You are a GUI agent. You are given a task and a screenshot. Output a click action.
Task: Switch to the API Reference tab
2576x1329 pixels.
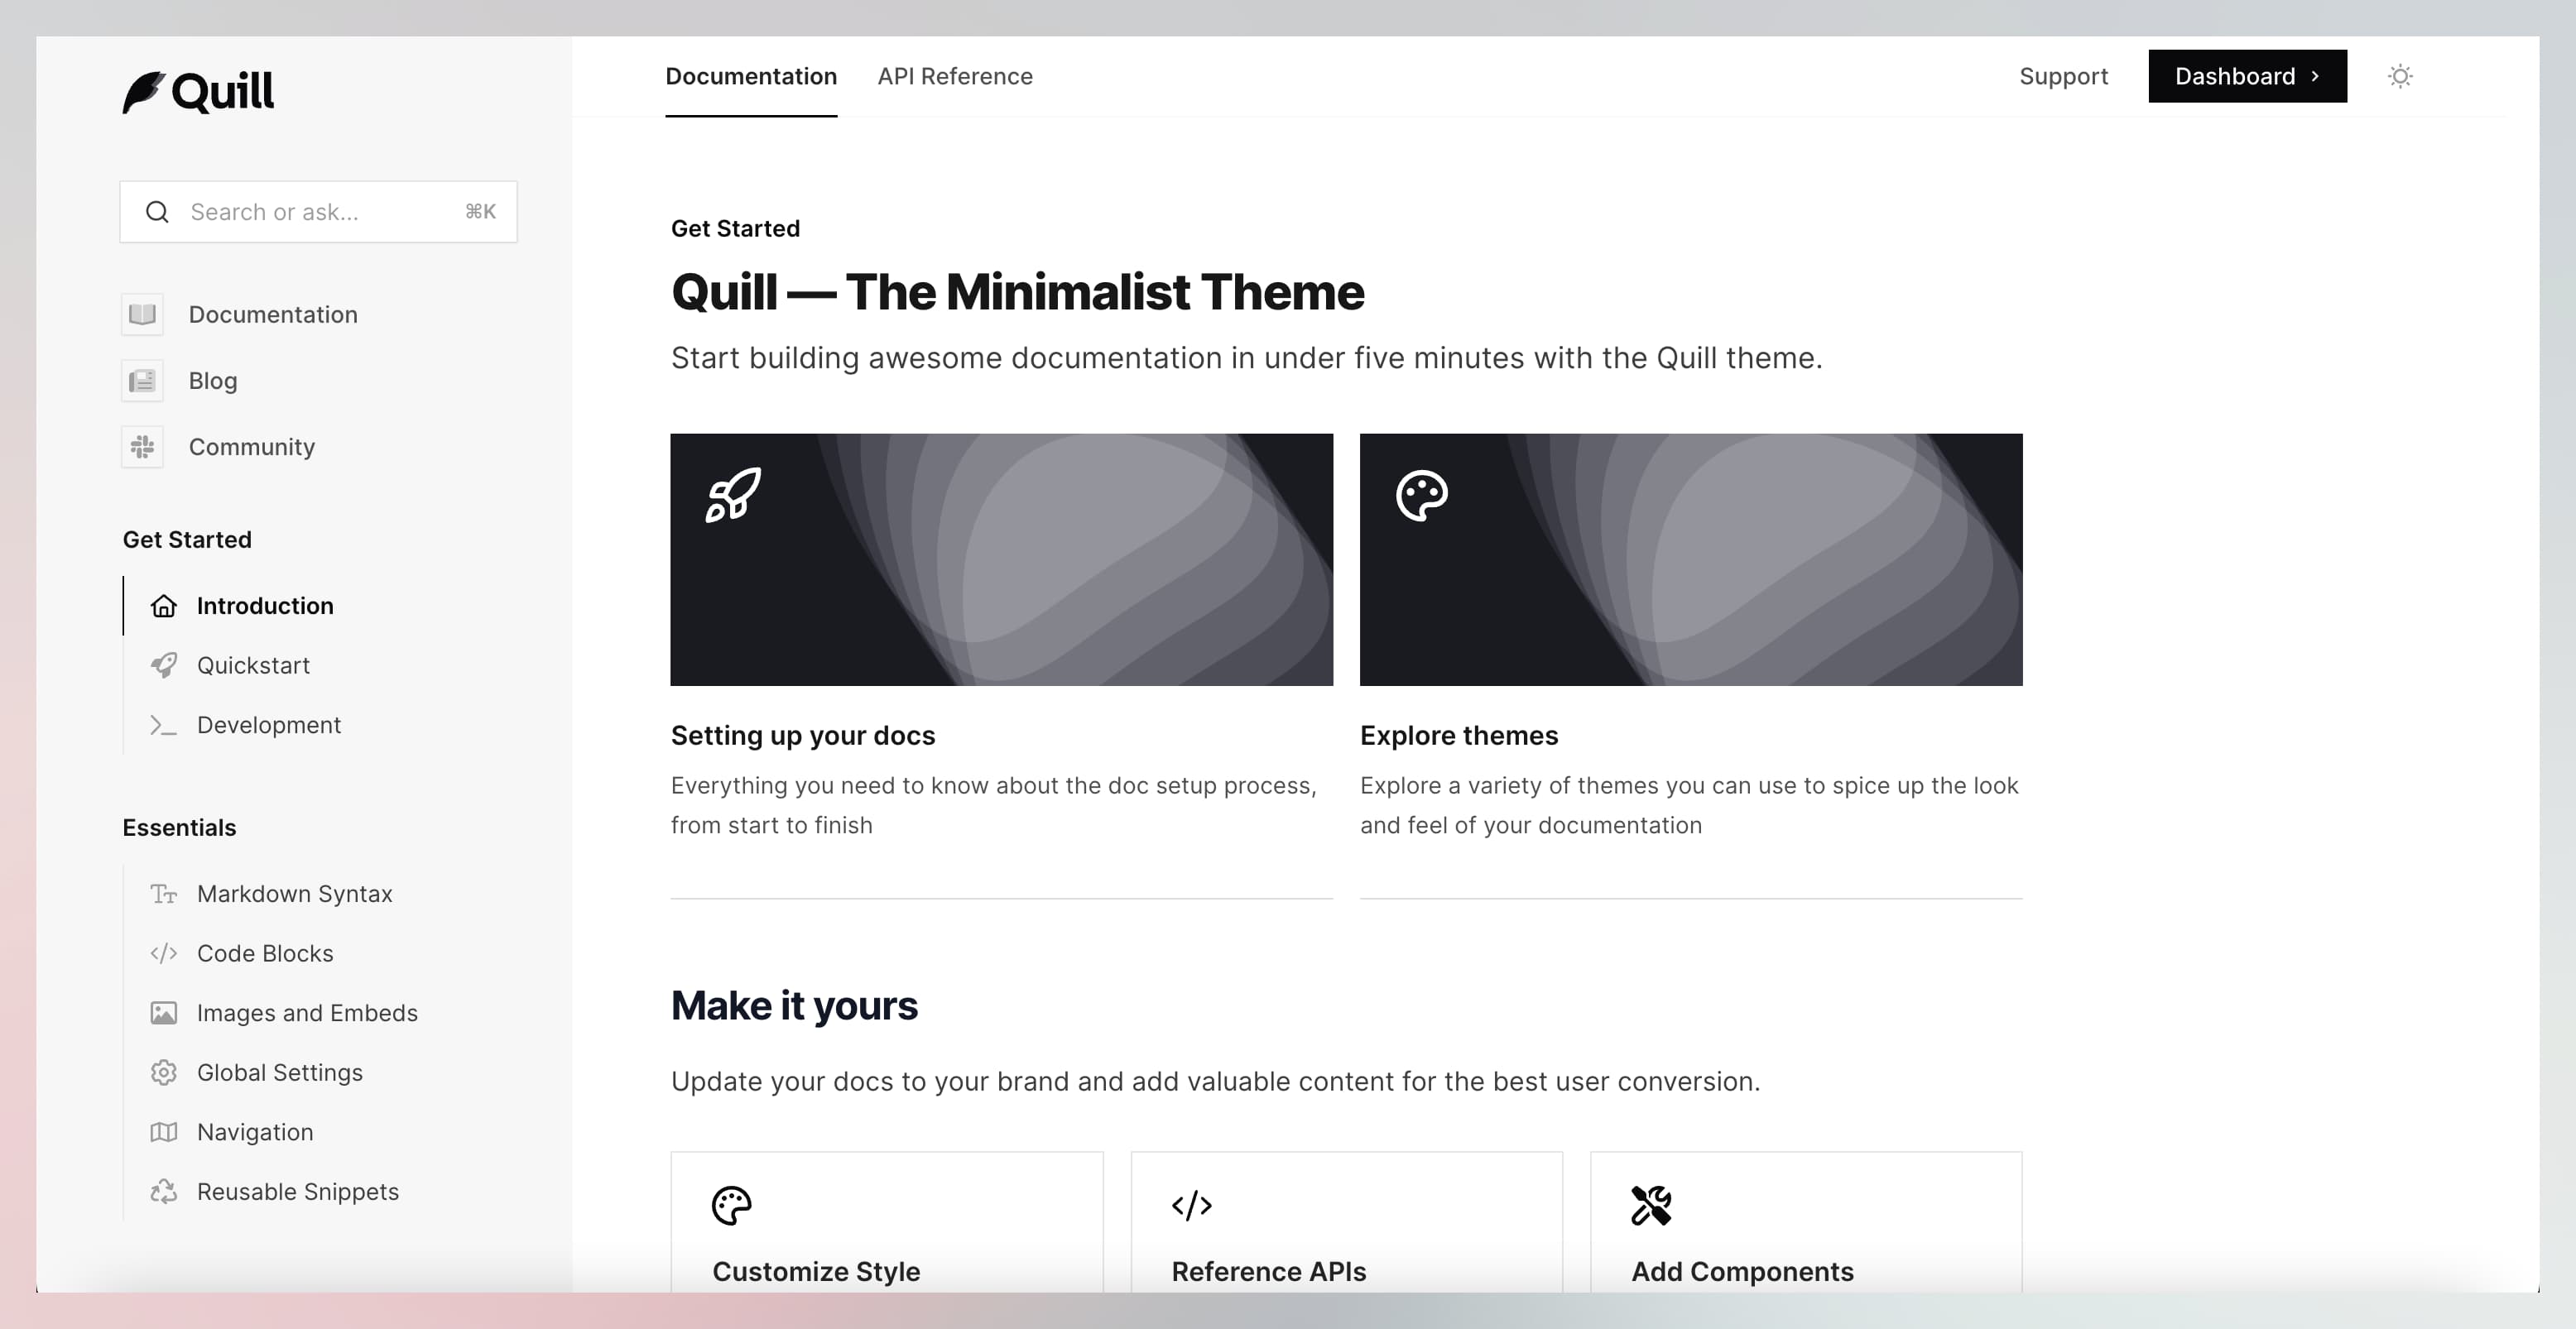pos(955,76)
